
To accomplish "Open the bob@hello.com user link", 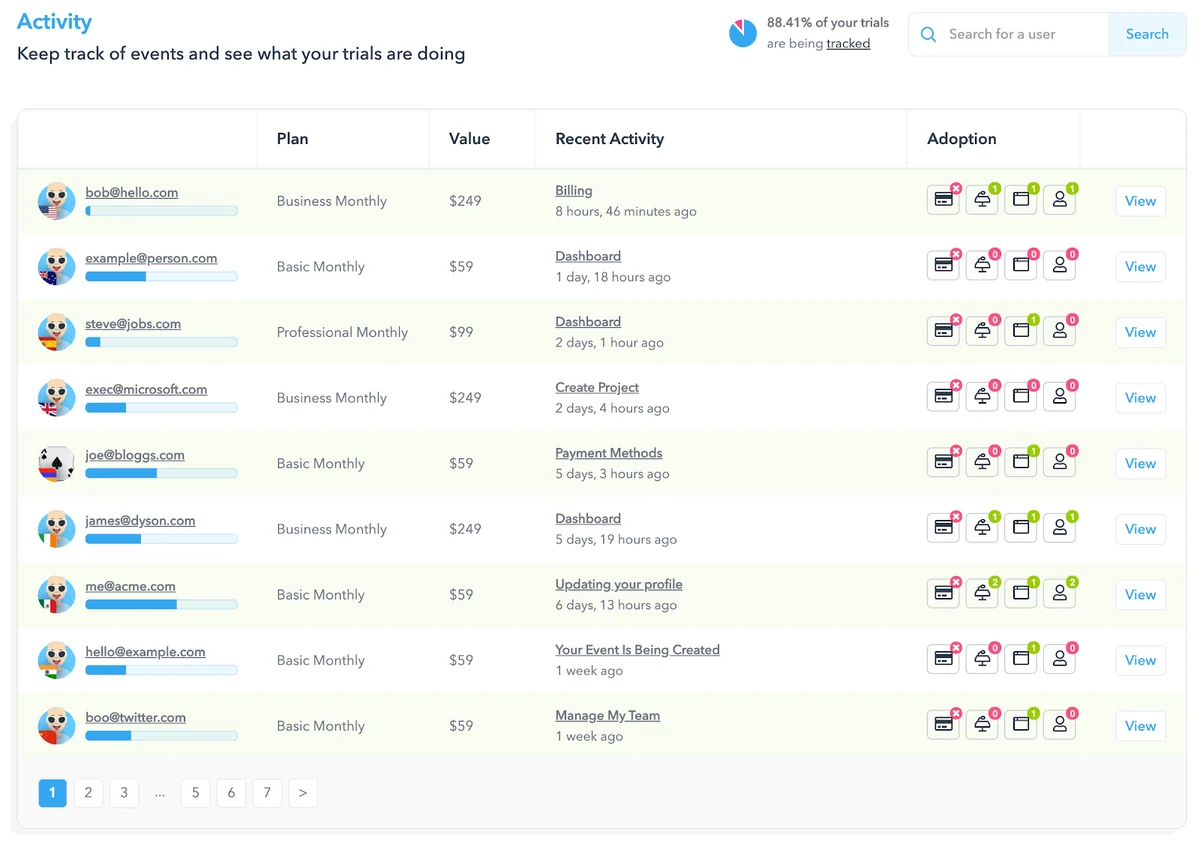I will (131, 192).
